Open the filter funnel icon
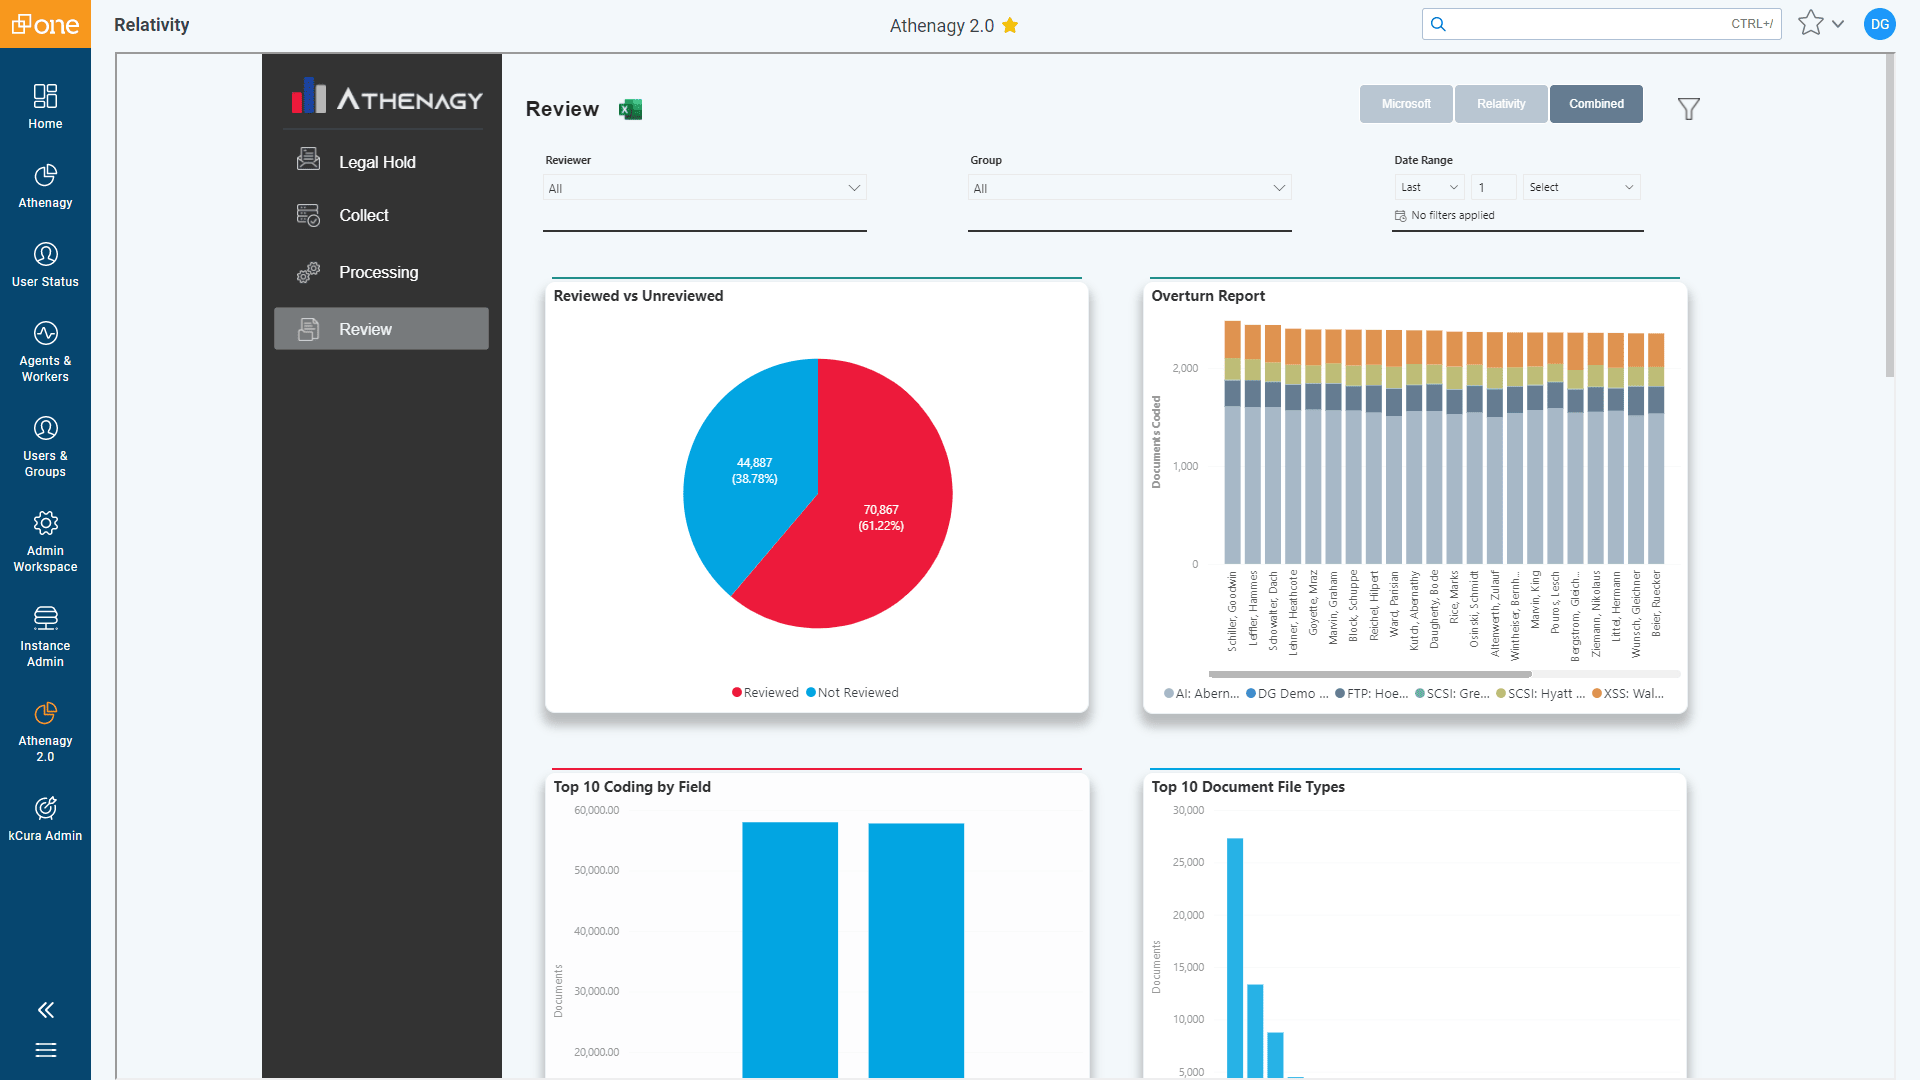 point(1688,108)
